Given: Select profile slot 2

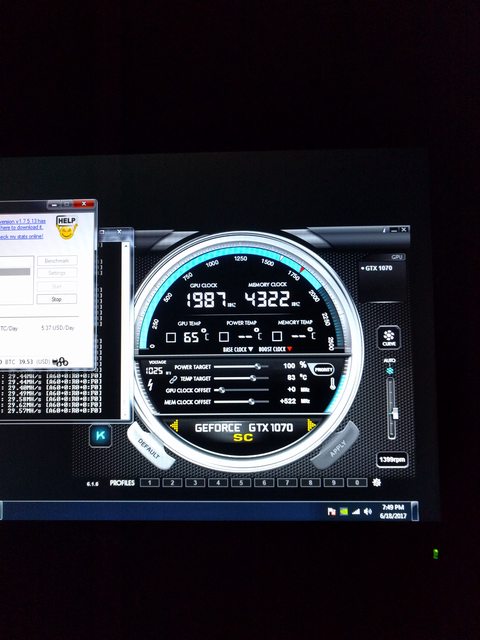Looking at the screenshot, I should click(x=172, y=483).
